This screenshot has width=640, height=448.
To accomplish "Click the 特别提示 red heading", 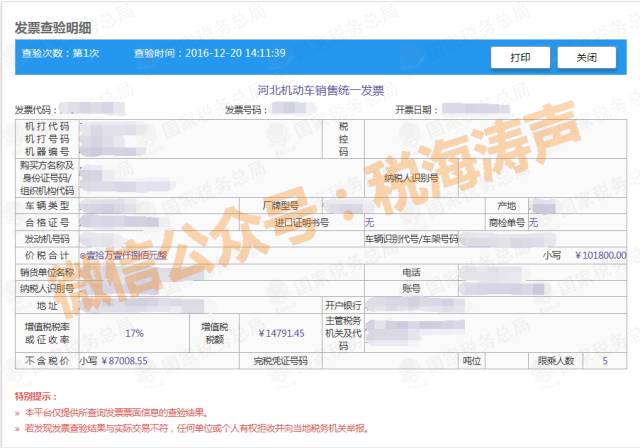I will click(36, 397).
